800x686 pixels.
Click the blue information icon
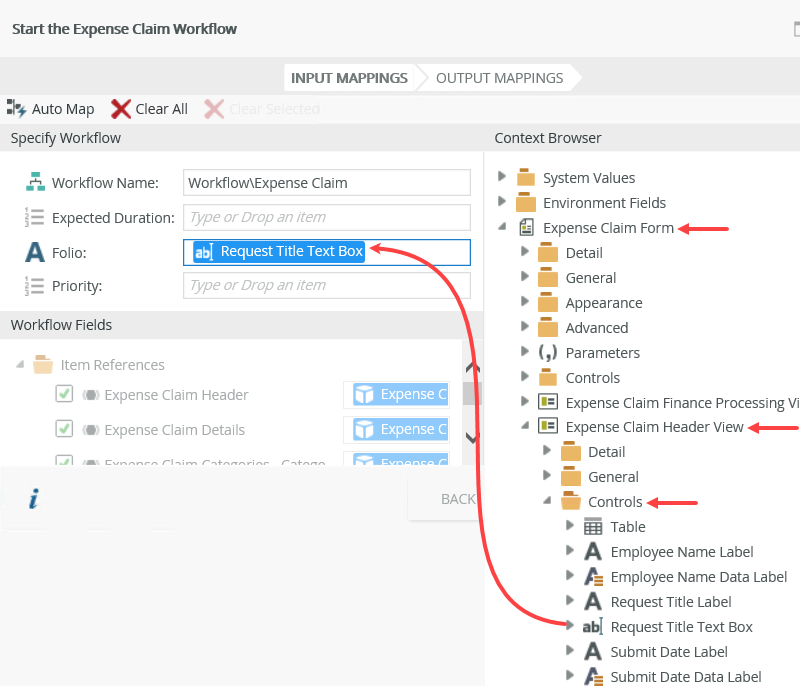coord(33,499)
